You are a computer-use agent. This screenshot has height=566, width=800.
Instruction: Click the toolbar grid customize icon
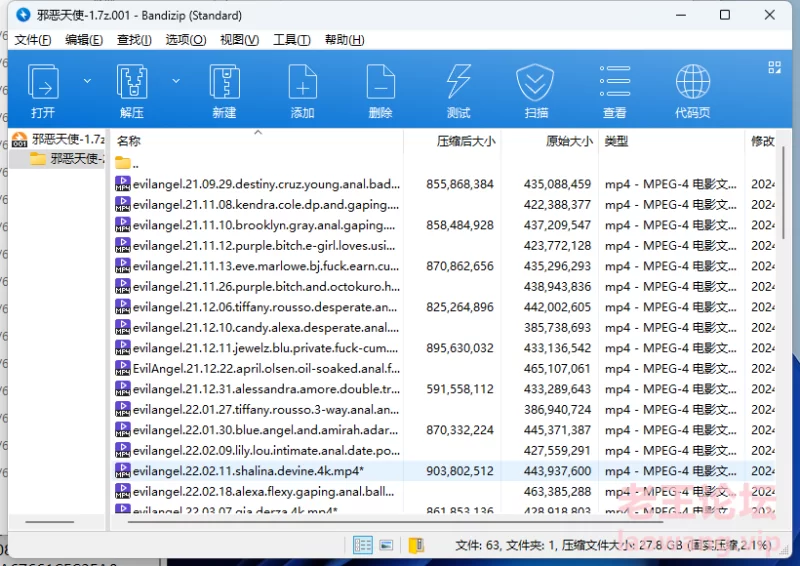click(774, 67)
